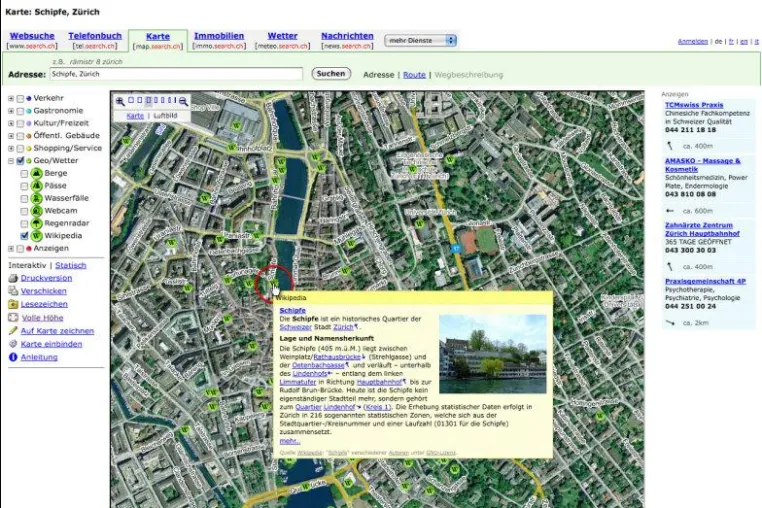This screenshot has height=508, width=762.
Task: Enable the Berge checkbox
Action: pos(24,174)
